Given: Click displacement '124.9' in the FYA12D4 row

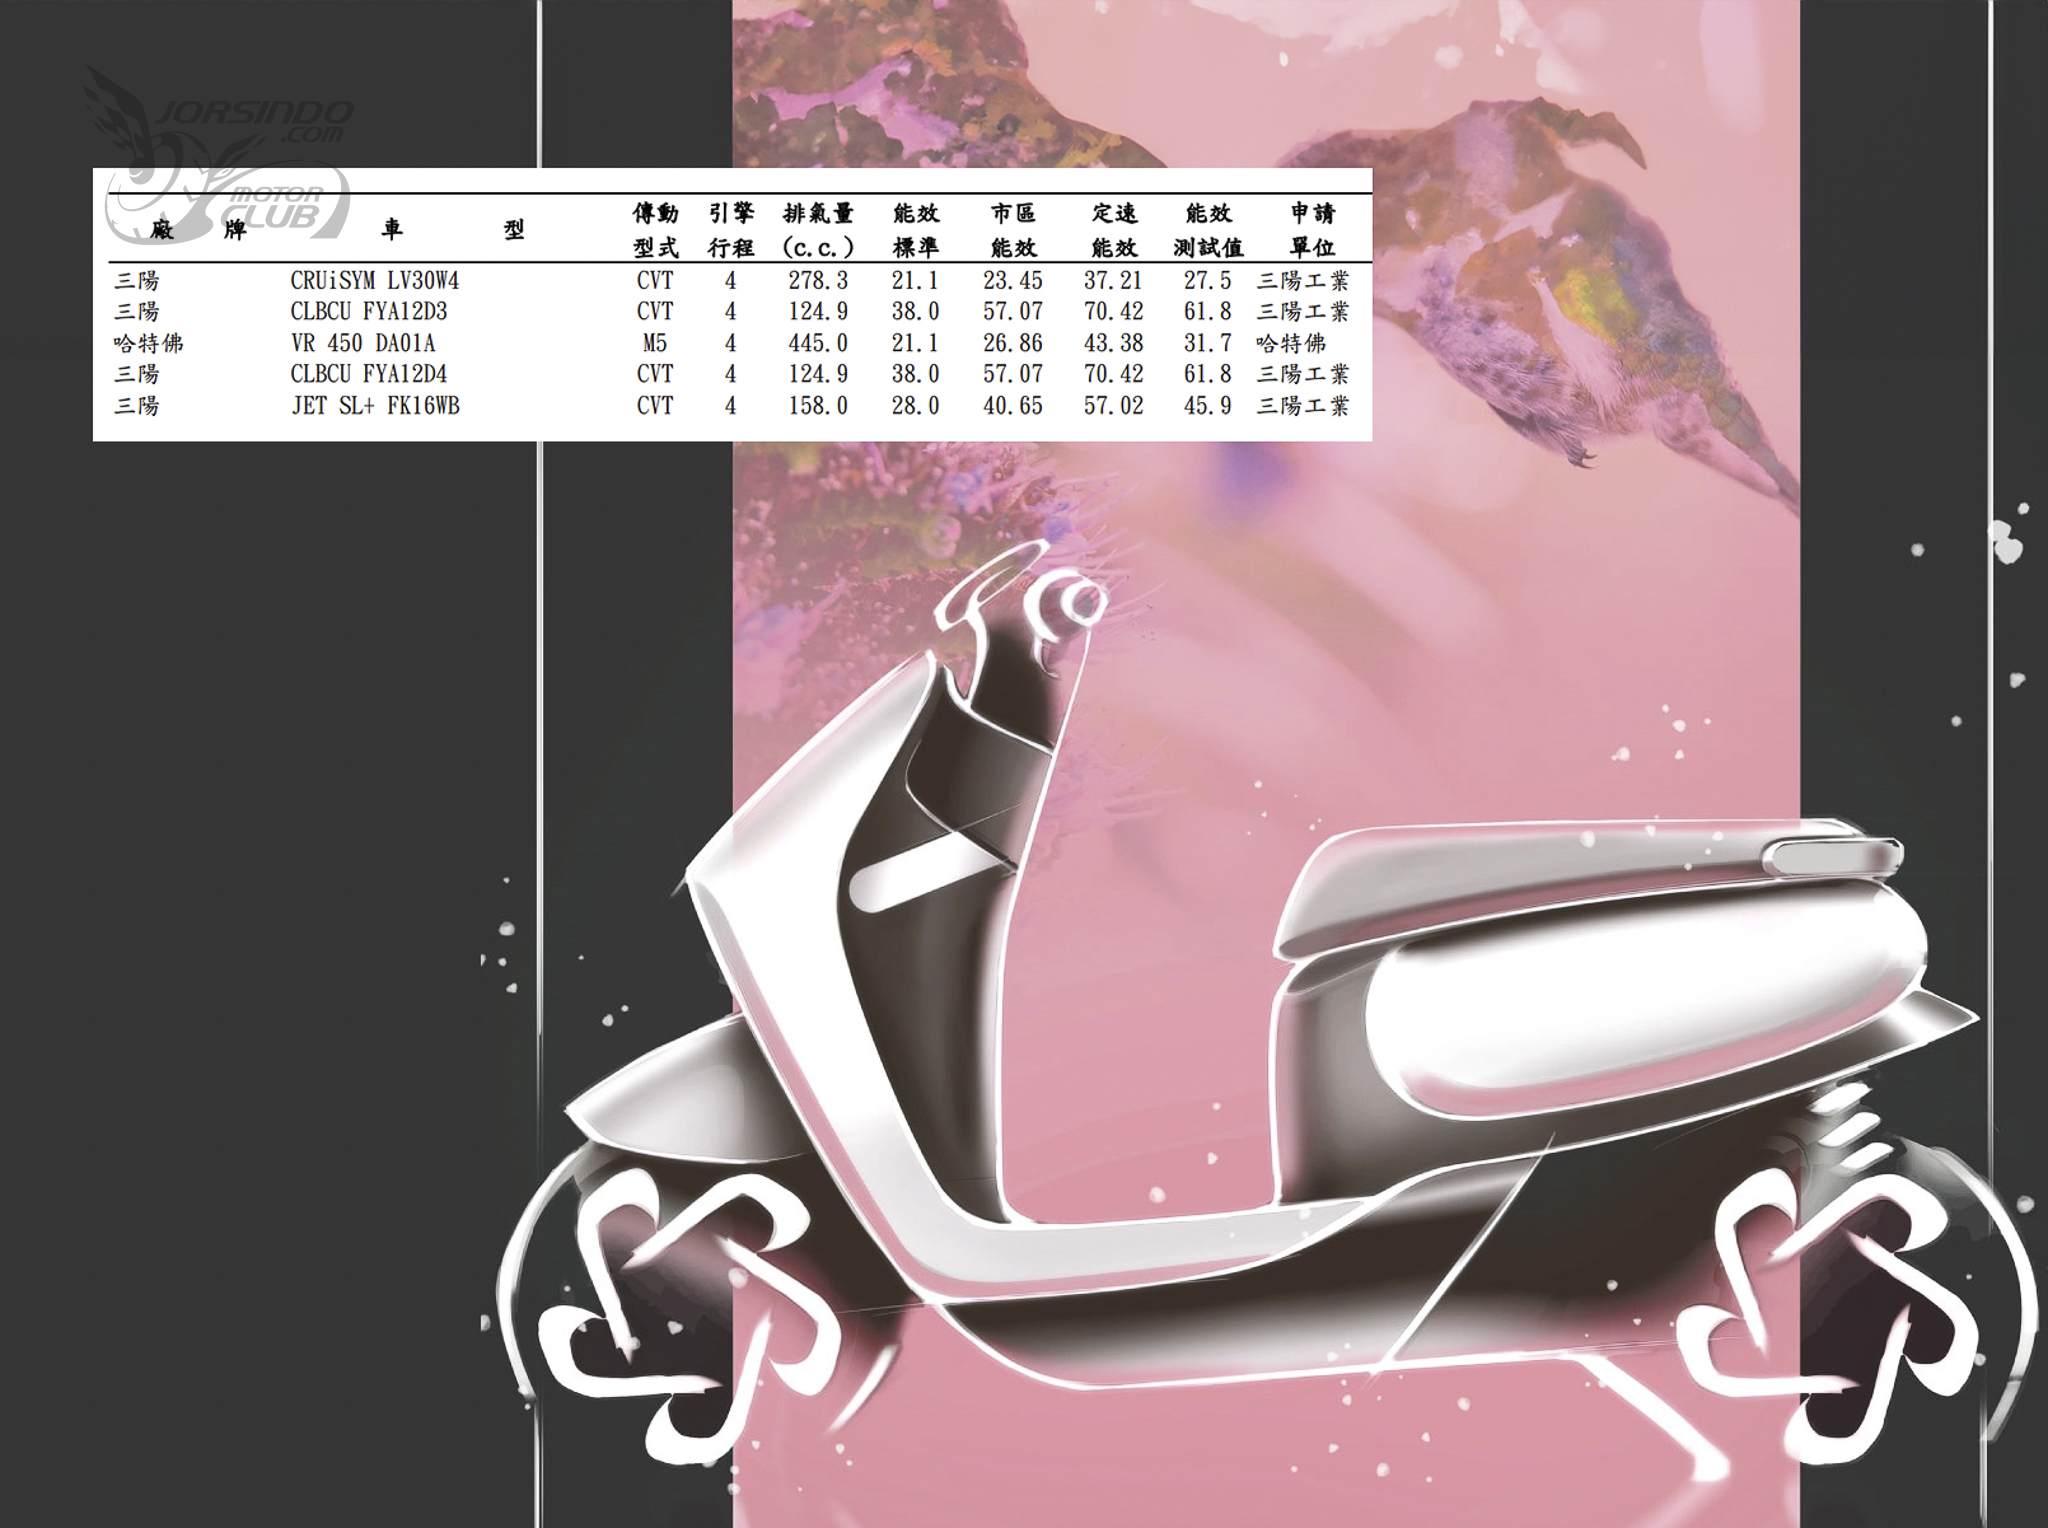Looking at the screenshot, I should [x=818, y=374].
